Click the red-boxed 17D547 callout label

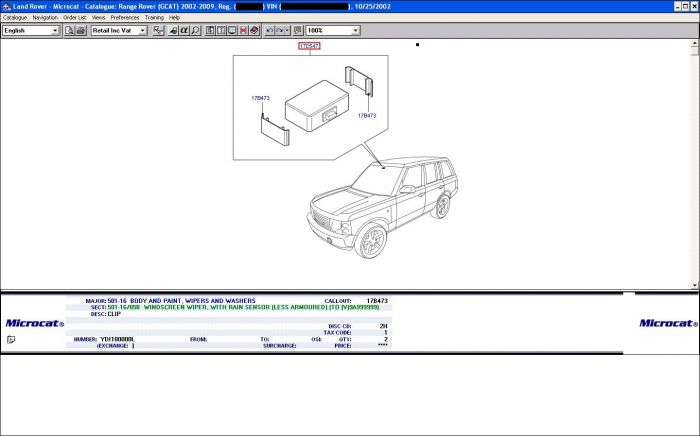coord(309,46)
